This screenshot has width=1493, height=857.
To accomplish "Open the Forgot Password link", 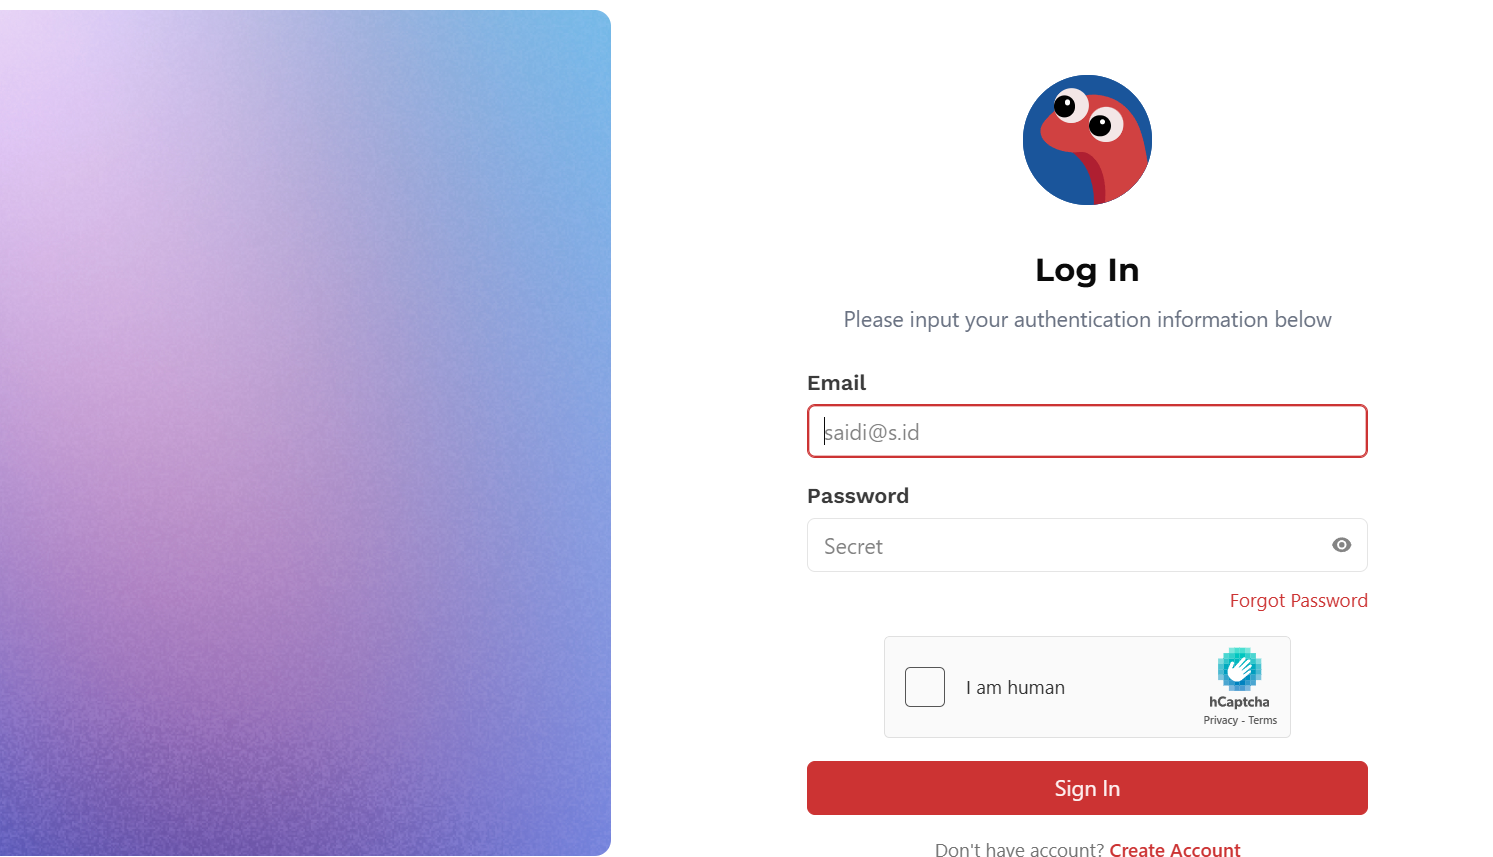I will 1298,601.
